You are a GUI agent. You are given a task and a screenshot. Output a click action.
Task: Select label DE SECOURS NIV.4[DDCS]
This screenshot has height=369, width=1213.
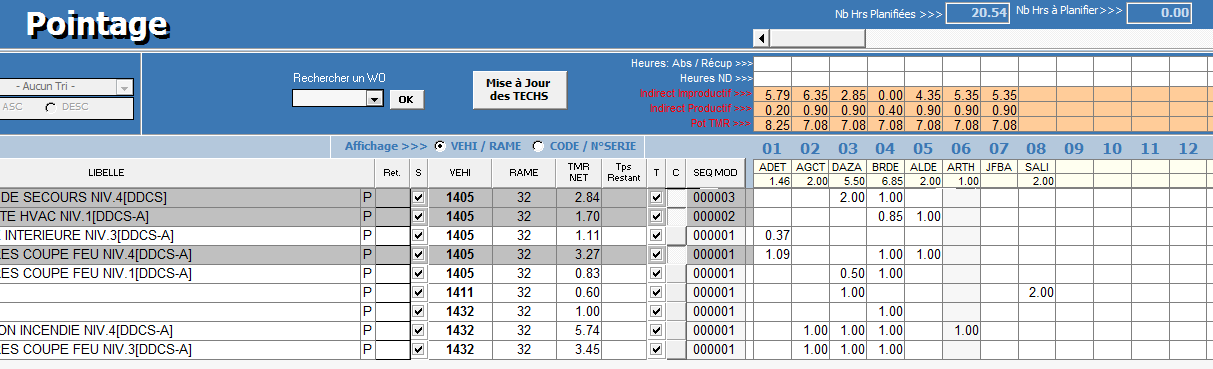83,198
